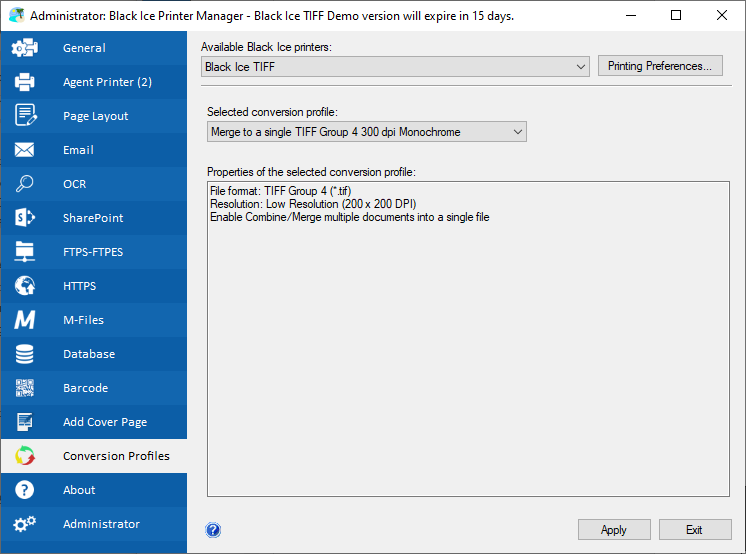Select the About tab
Viewport: 746px width, 554px height.
[x=79, y=490]
